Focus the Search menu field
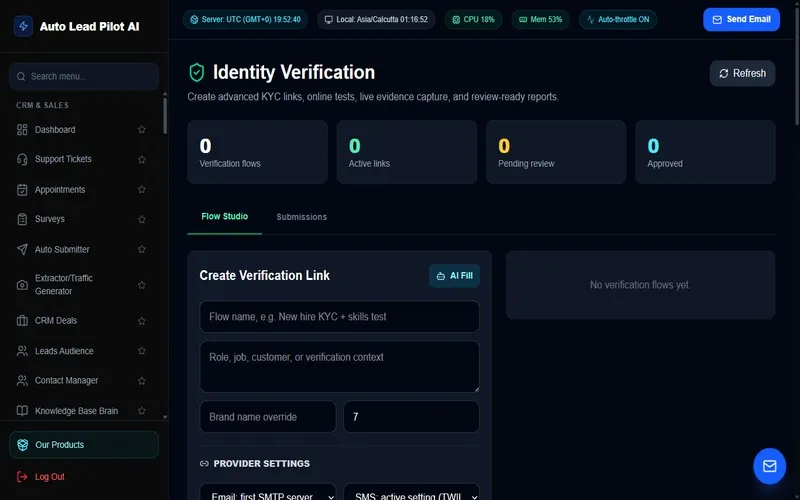800x500 pixels. pos(84,77)
